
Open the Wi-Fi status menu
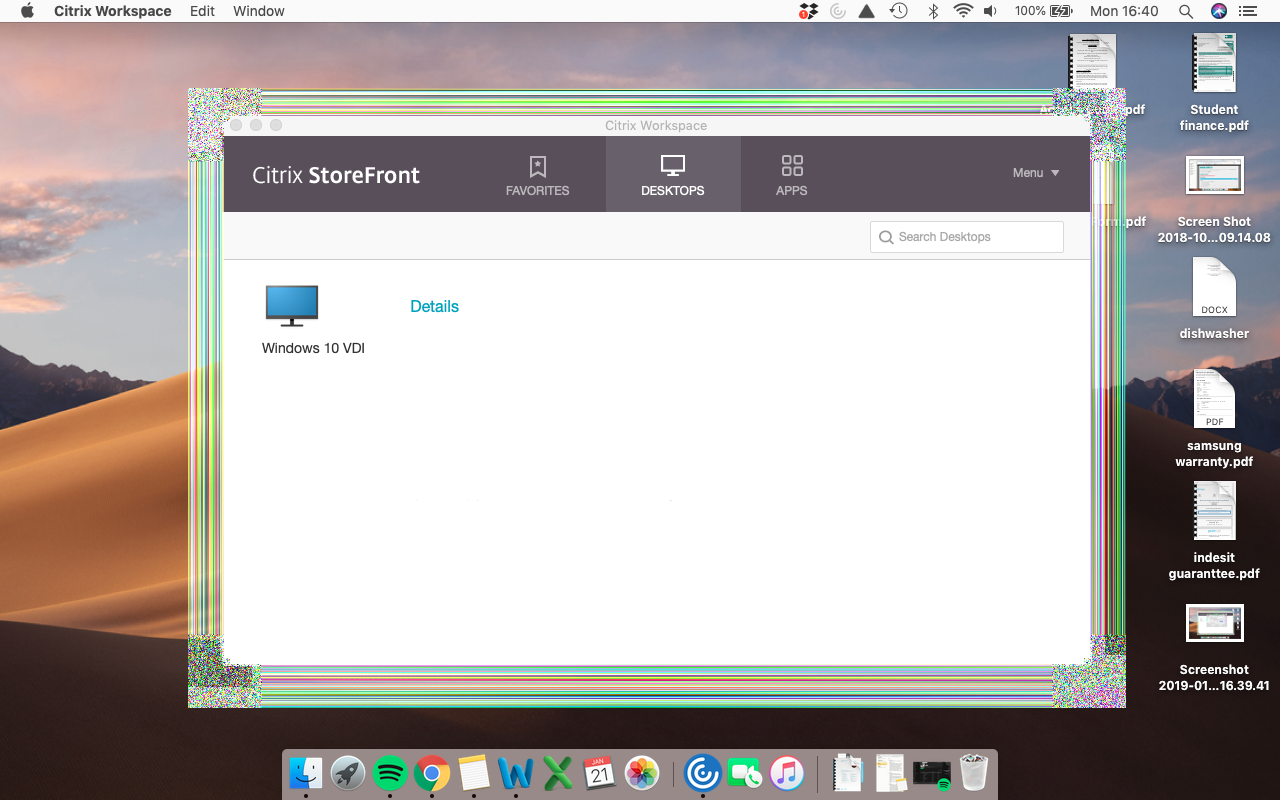963,11
